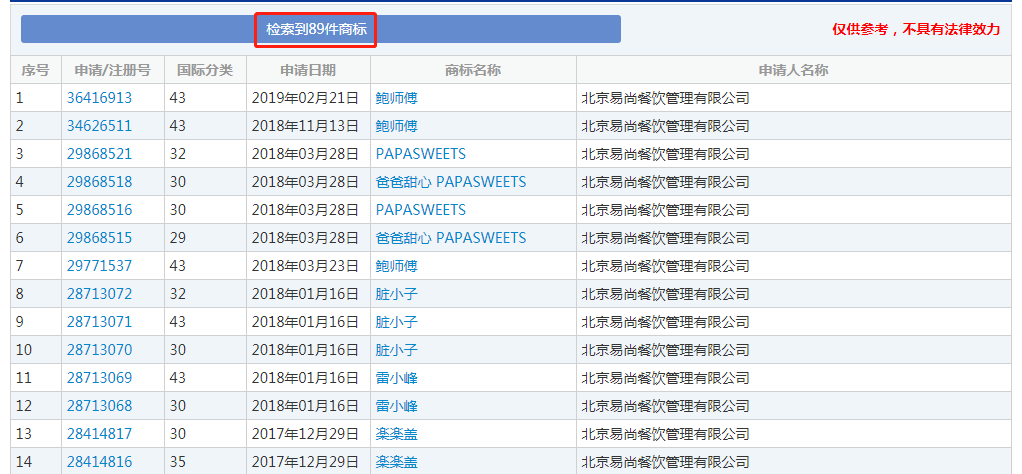Open 楽楽盖 trademark in row 14
The width and height of the screenshot is (1022, 474).
click(396, 462)
